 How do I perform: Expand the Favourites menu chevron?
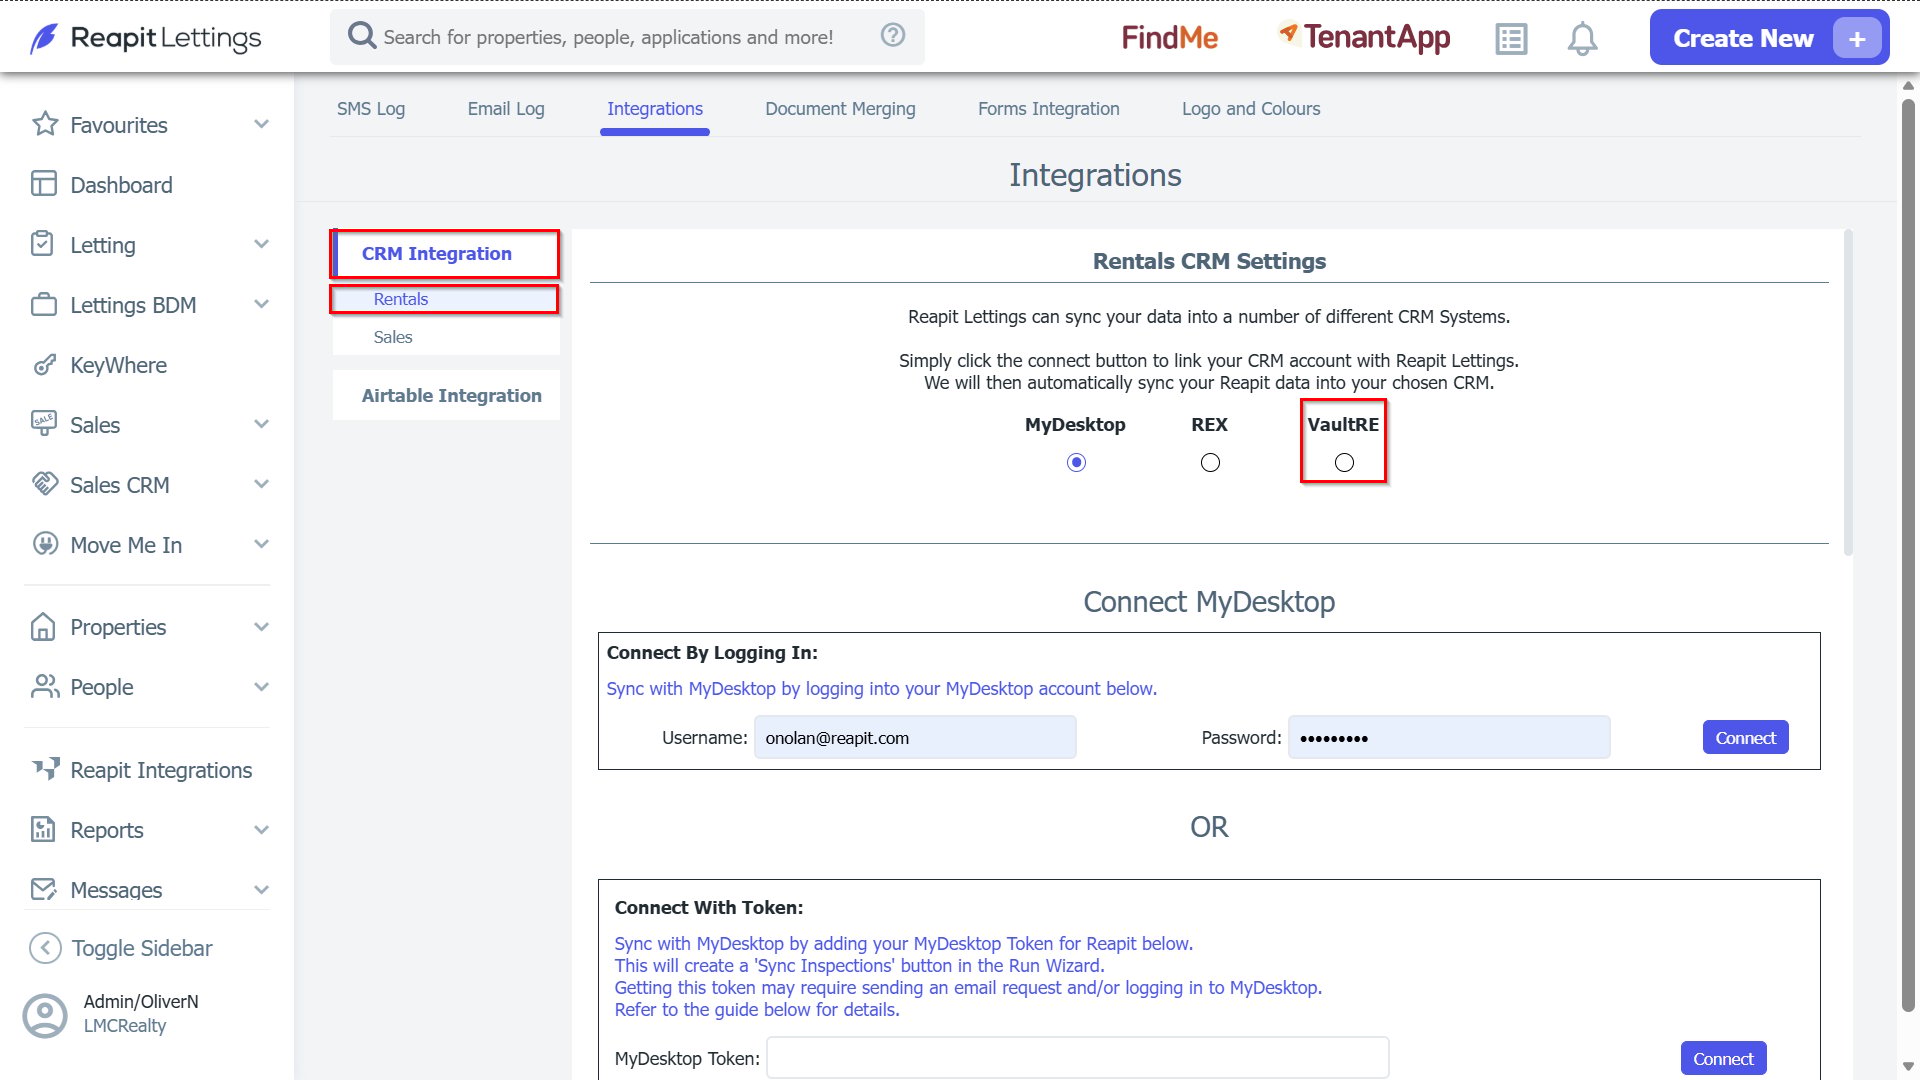262,124
